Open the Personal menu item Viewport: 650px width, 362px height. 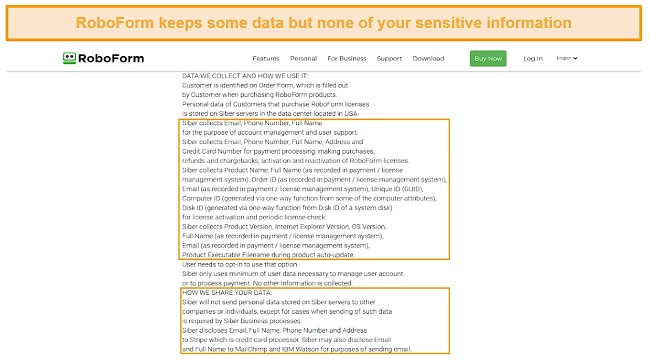pos(303,58)
